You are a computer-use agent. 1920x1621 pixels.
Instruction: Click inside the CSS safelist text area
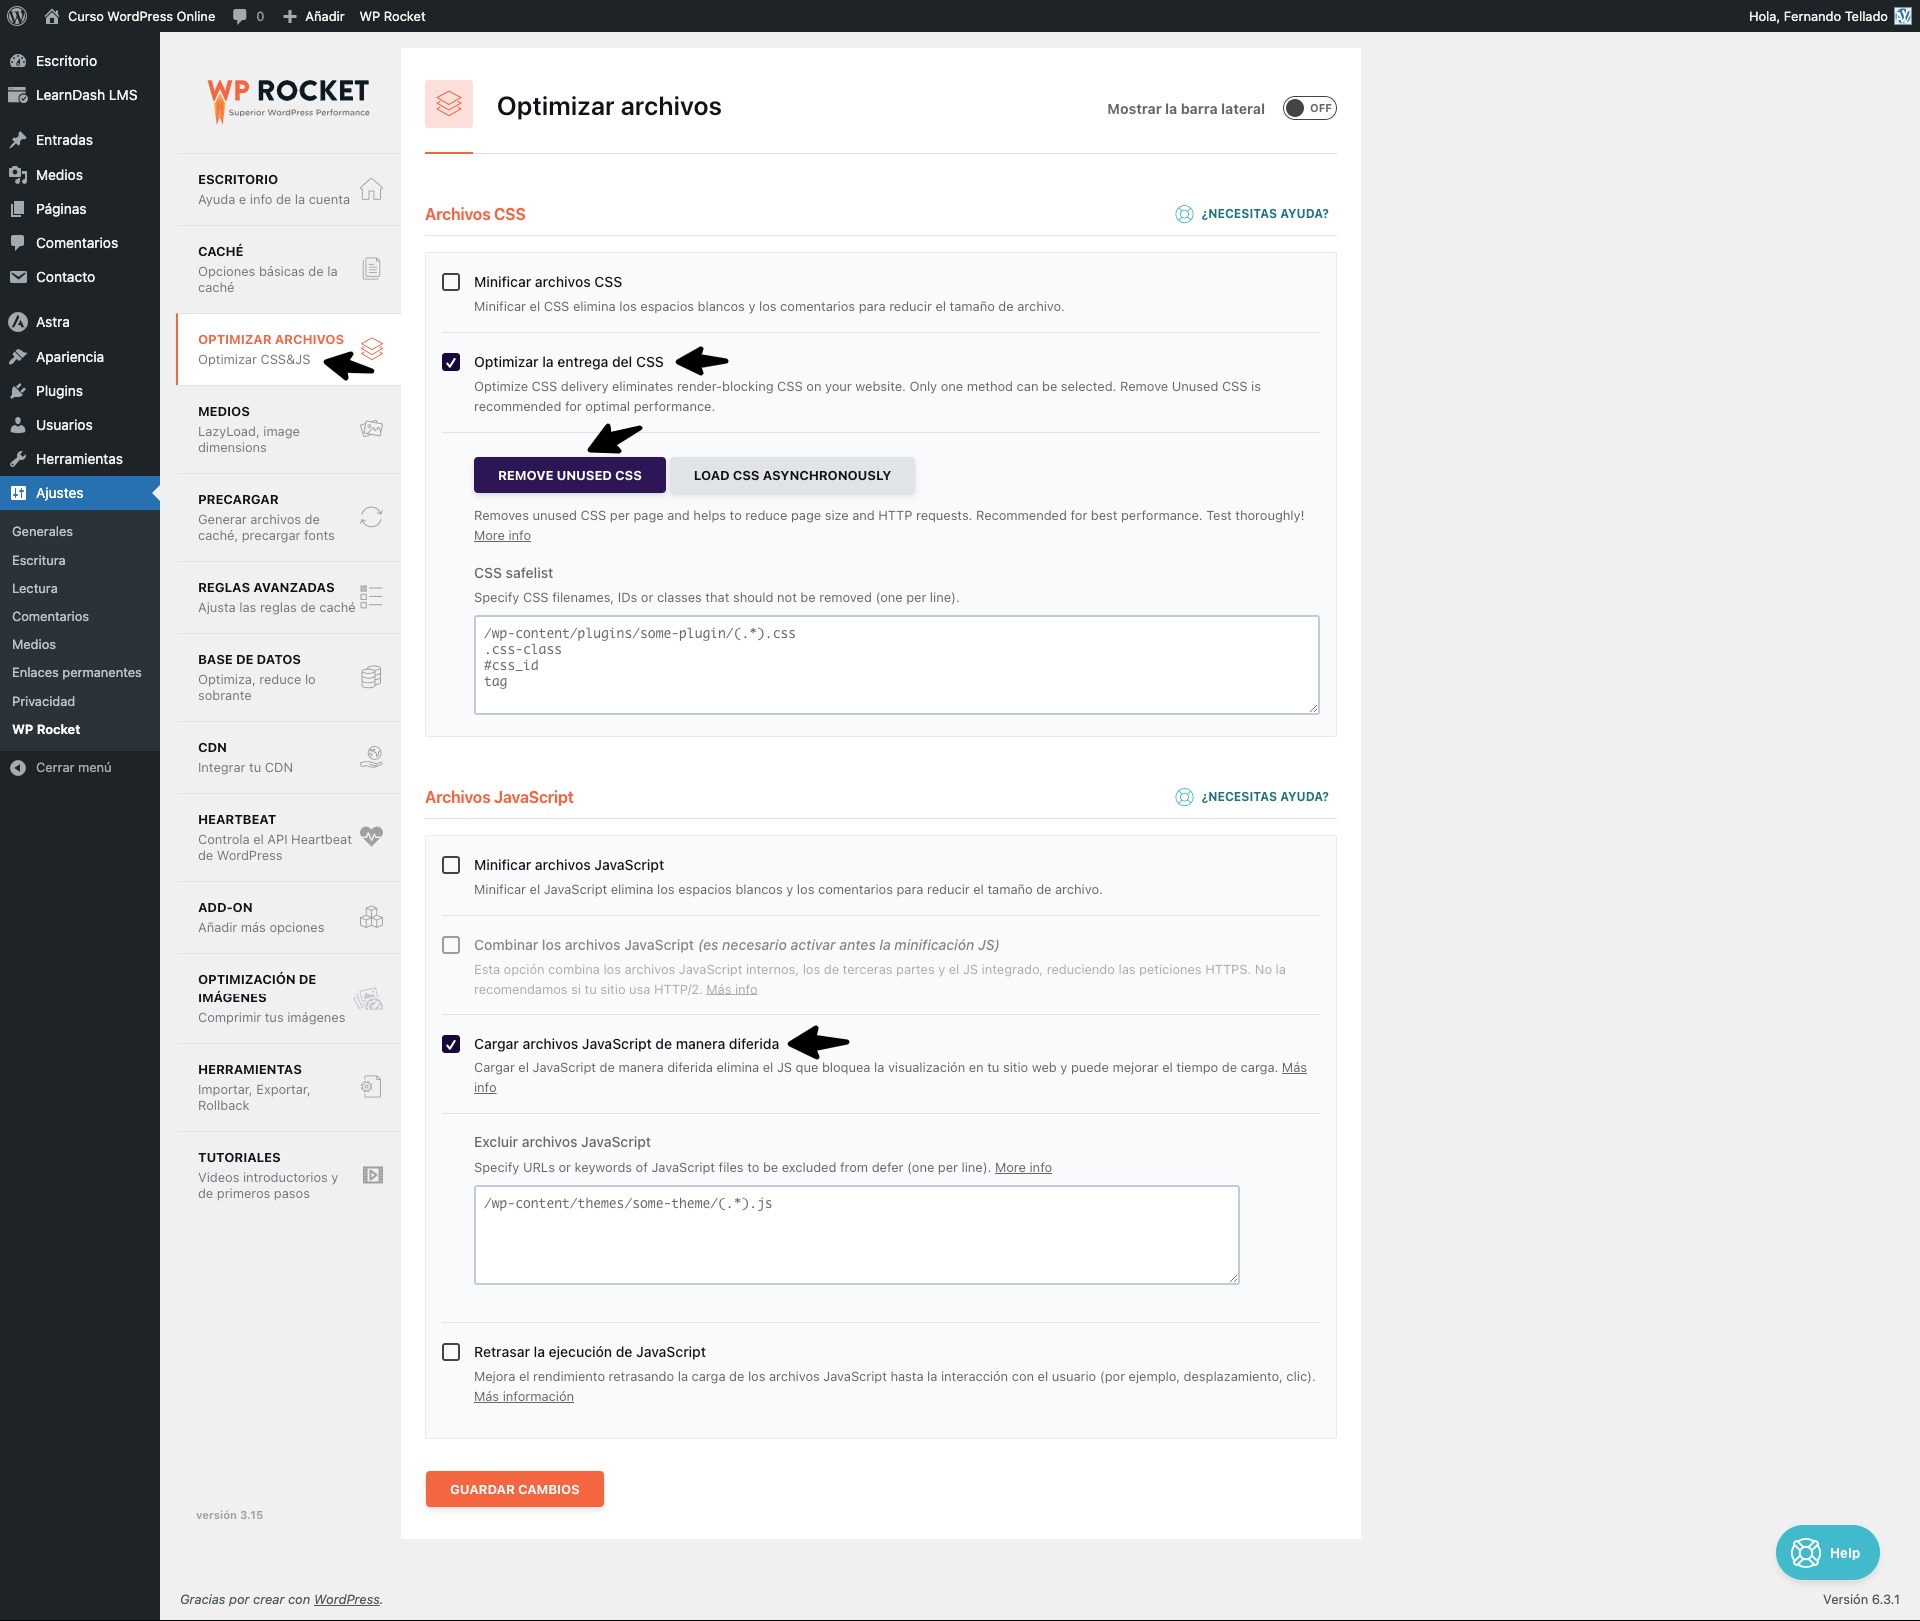[896, 665]
